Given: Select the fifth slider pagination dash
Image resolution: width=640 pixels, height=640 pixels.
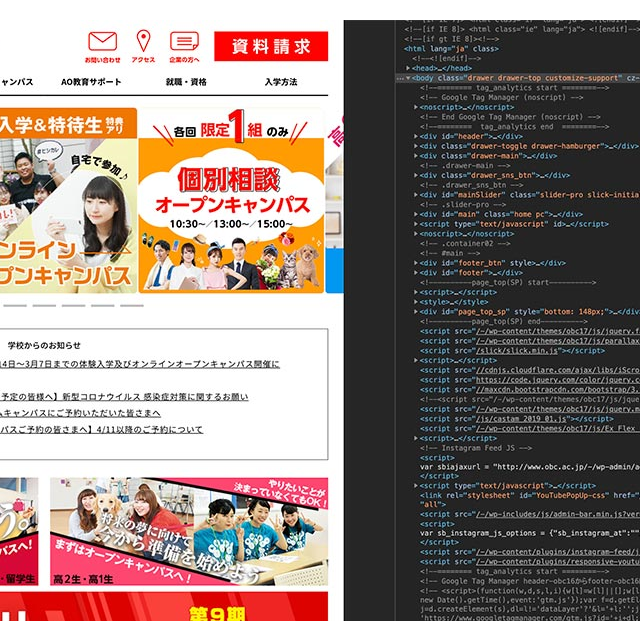Looking at the screenshot, I should [x=132, y=305].
